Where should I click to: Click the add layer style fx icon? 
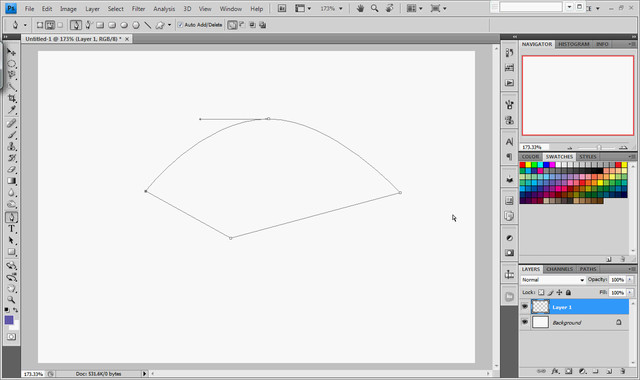pyautogui.click(x=555, y=371)
